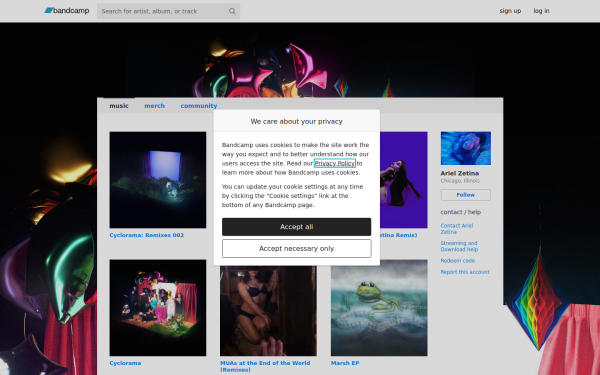Viewport: 600px width, 375px height.
Task: Click Accept necessary only button
Action: [x=297, y=249]
